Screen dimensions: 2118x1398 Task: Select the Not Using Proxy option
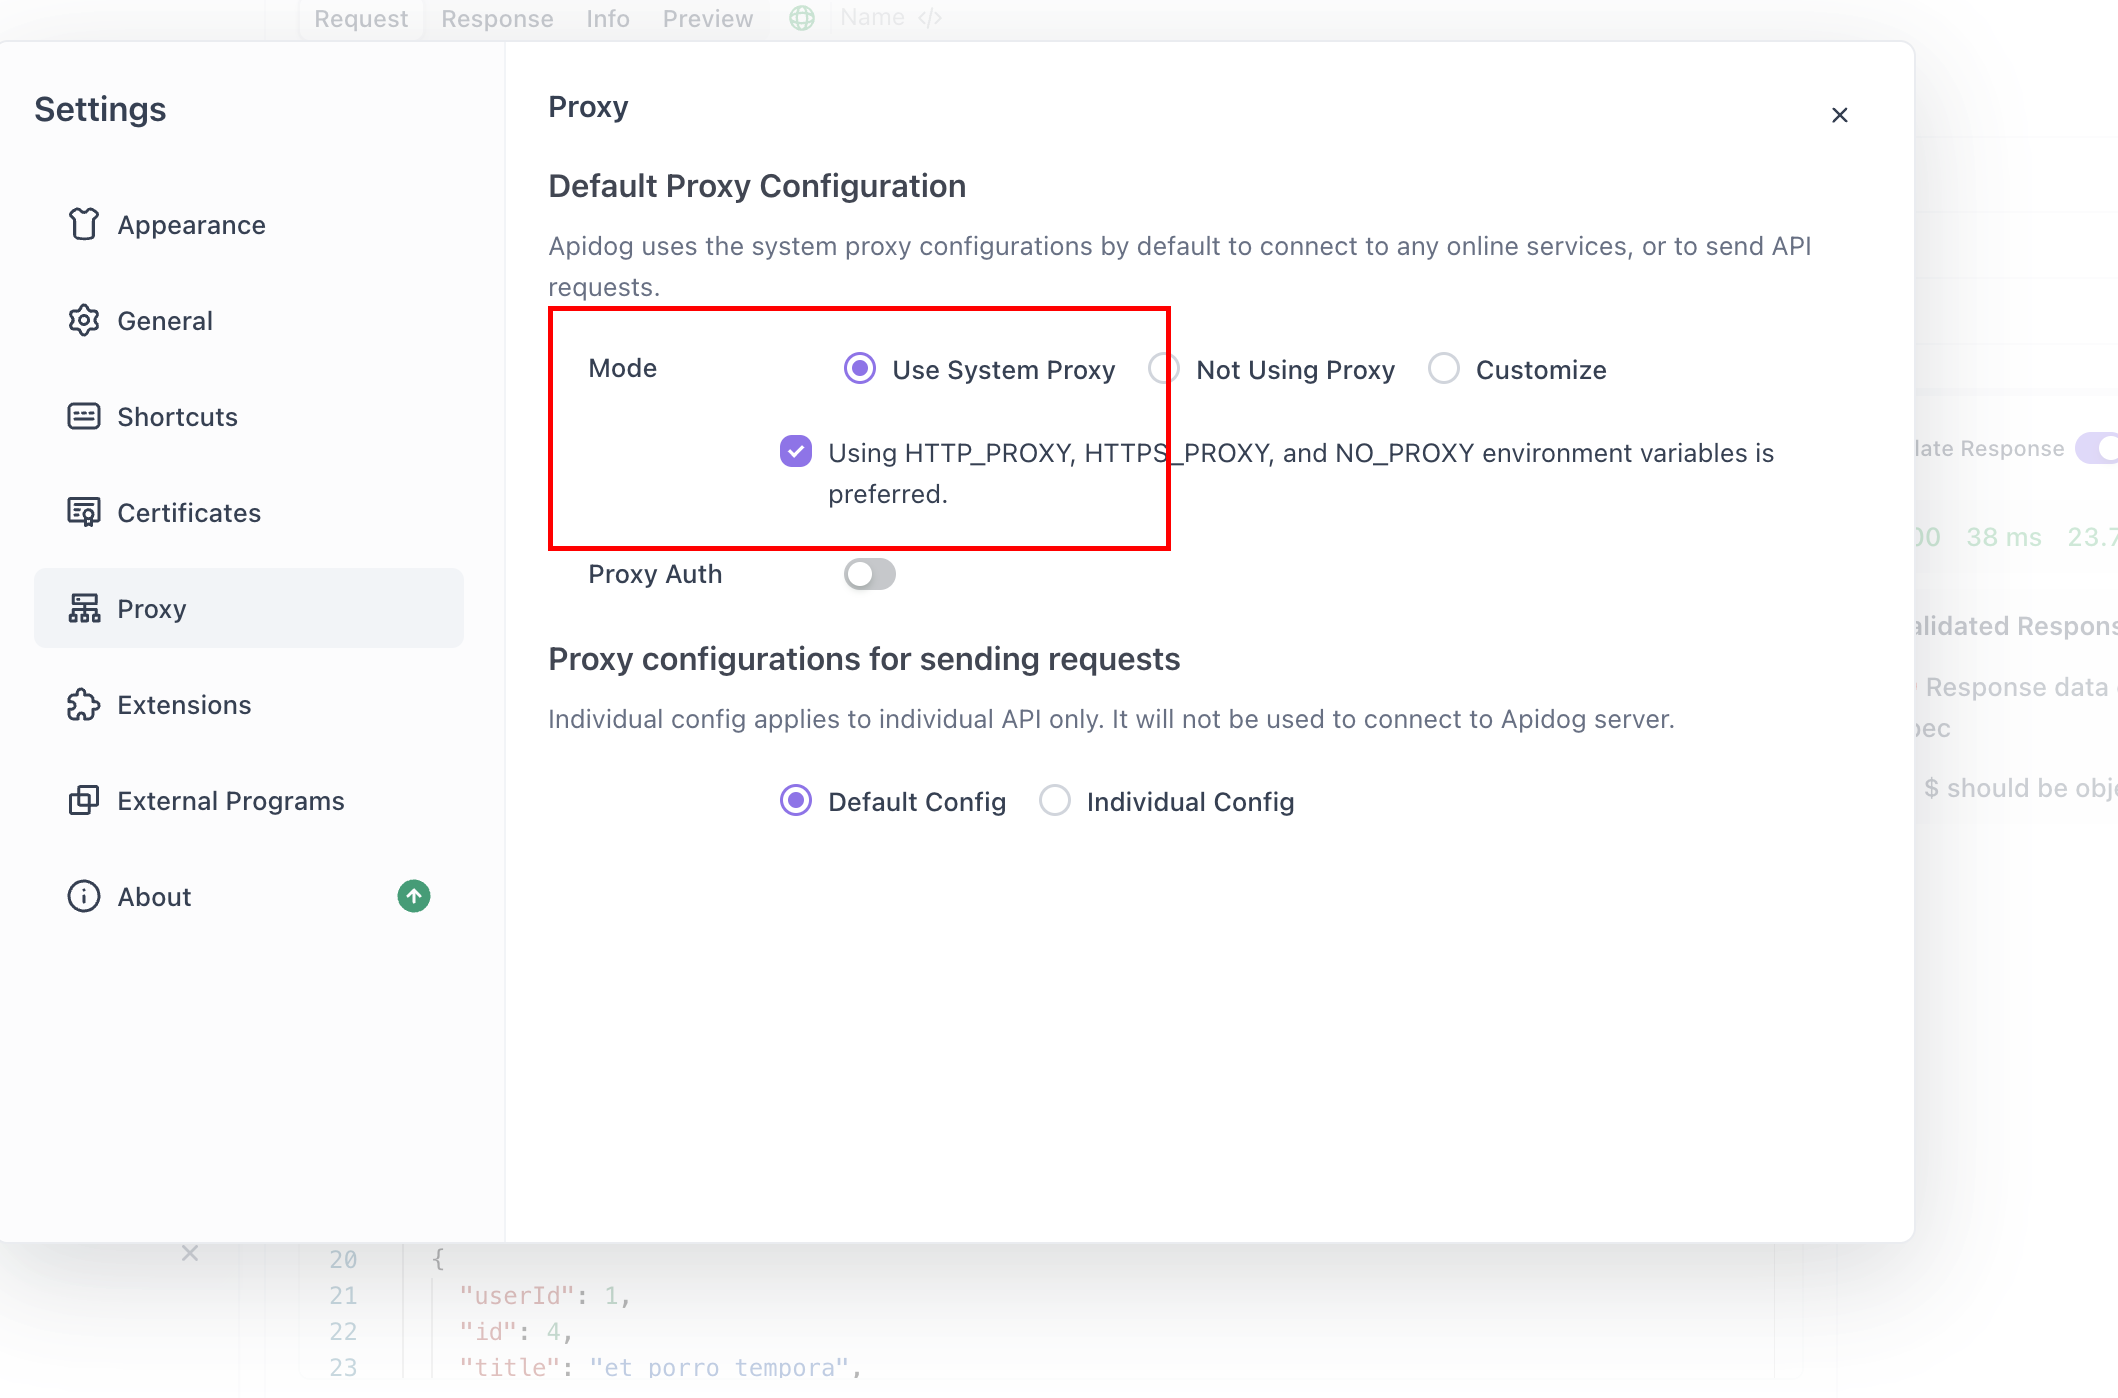(1164, 369)
